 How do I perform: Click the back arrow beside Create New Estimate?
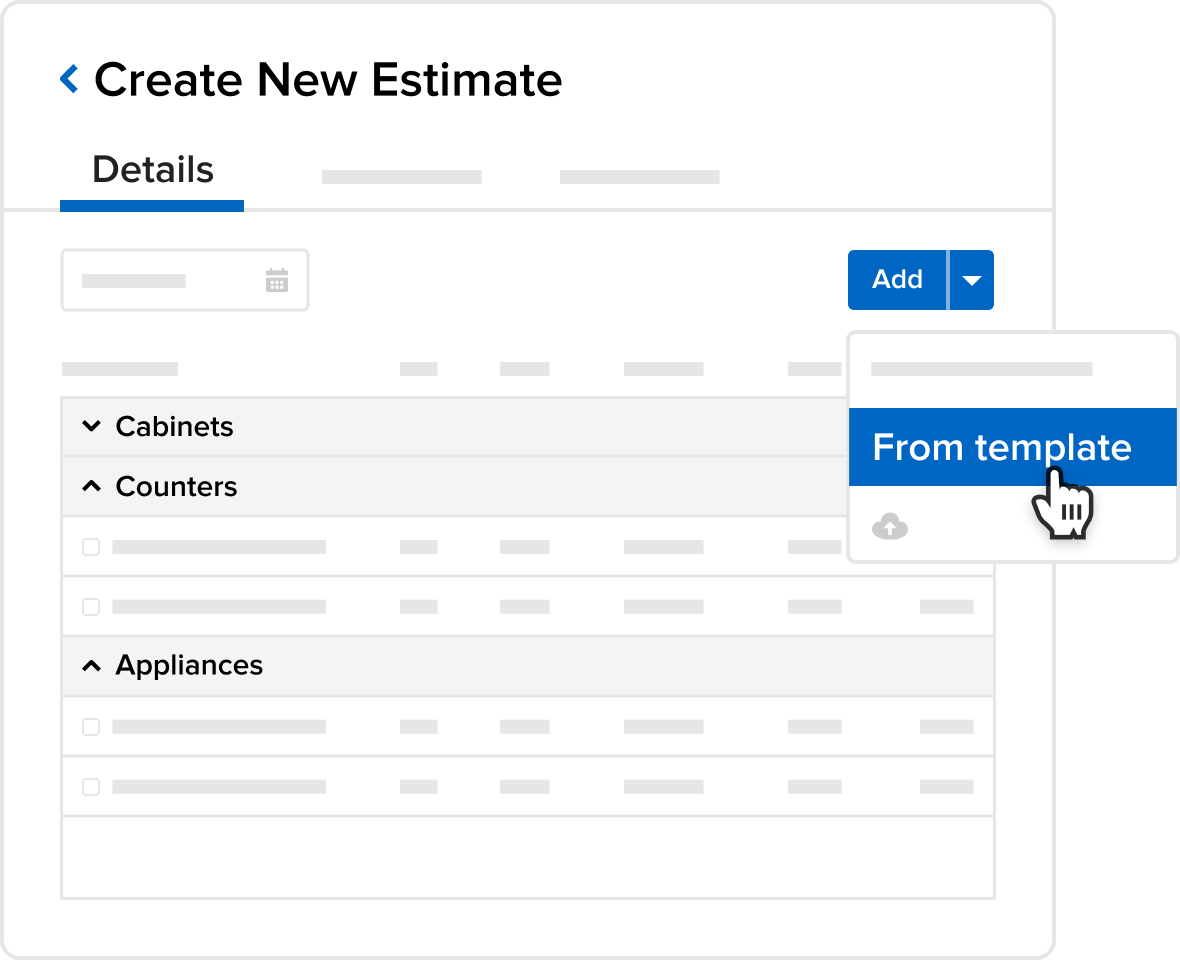tap(69, 79)
